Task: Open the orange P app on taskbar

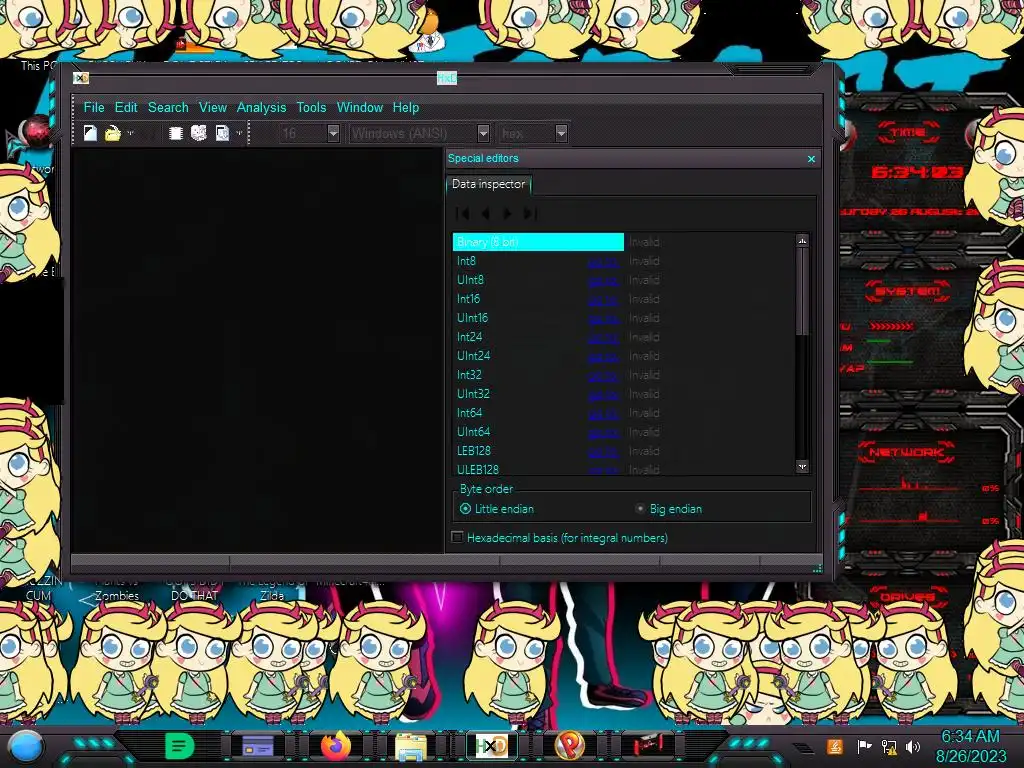Action: (569, 746)
